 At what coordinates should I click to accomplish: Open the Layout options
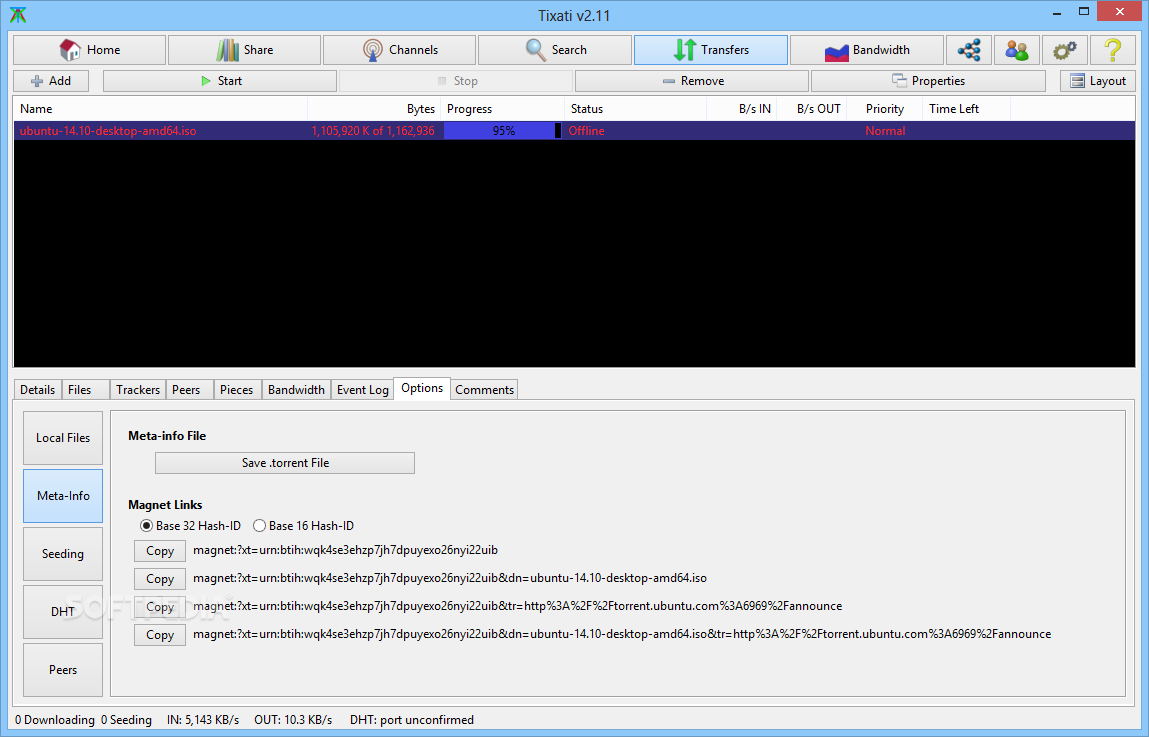(x=1098, y=81)
